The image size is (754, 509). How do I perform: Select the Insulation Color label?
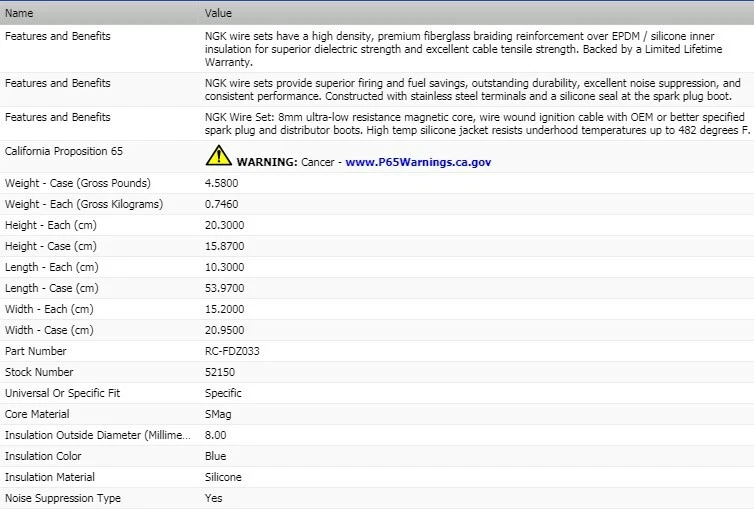pos(43,456)
